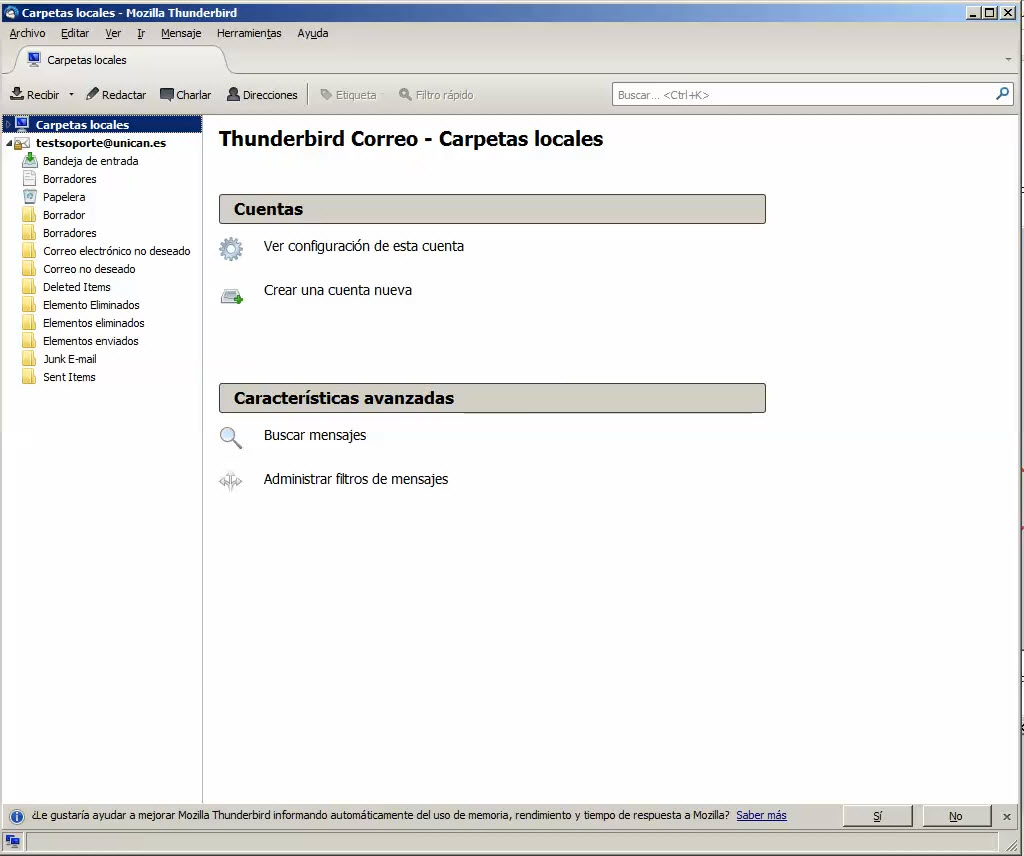Click the account envelope icon for testsoporte
The height and width of the screenshot is (856, 1024).
(x=22, y=143)
